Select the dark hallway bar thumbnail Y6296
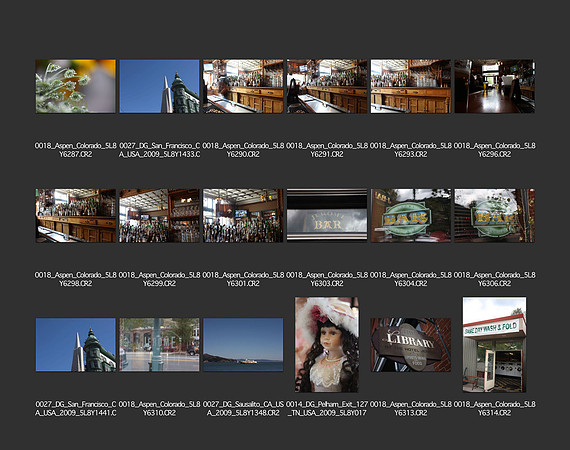 click(495, 86)
